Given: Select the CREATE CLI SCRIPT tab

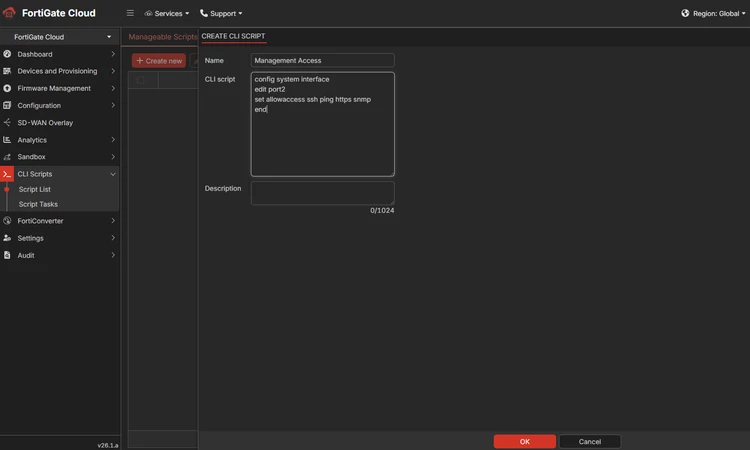Looking at the screenshot, I should pos(233,36).
